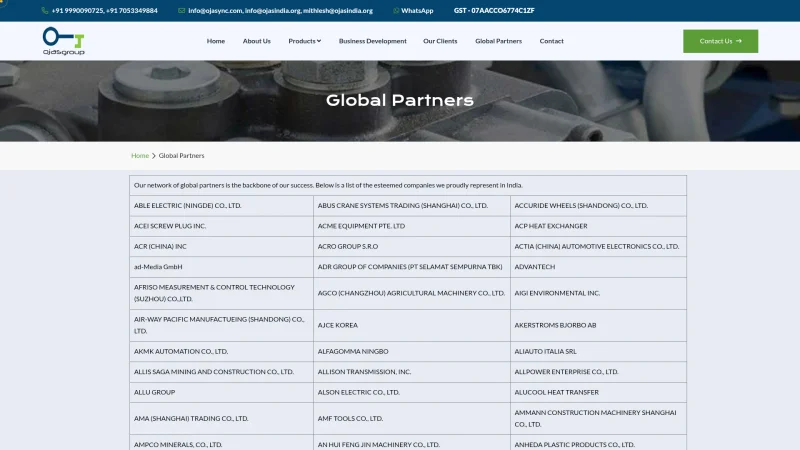Click ABLE ELECTRIC (NINGDE) CO., LTD. cell
800x450 pixels.
click(x=221, y=206)
